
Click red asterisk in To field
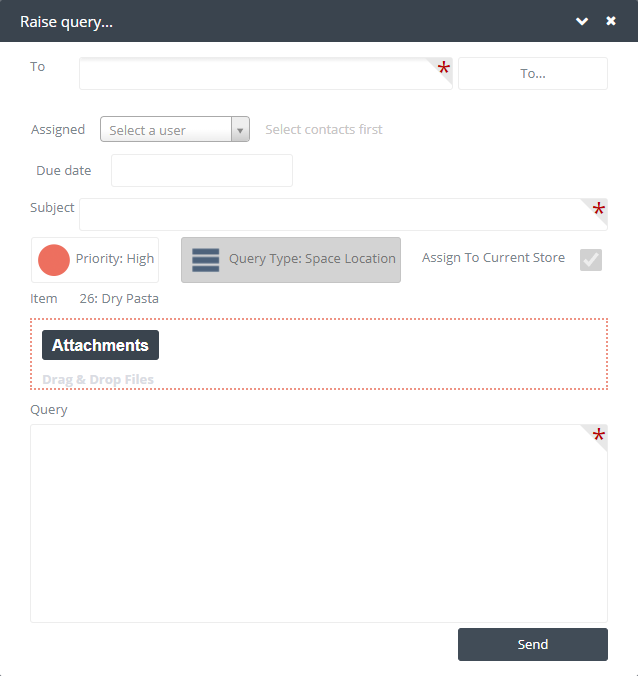[444, 67]
